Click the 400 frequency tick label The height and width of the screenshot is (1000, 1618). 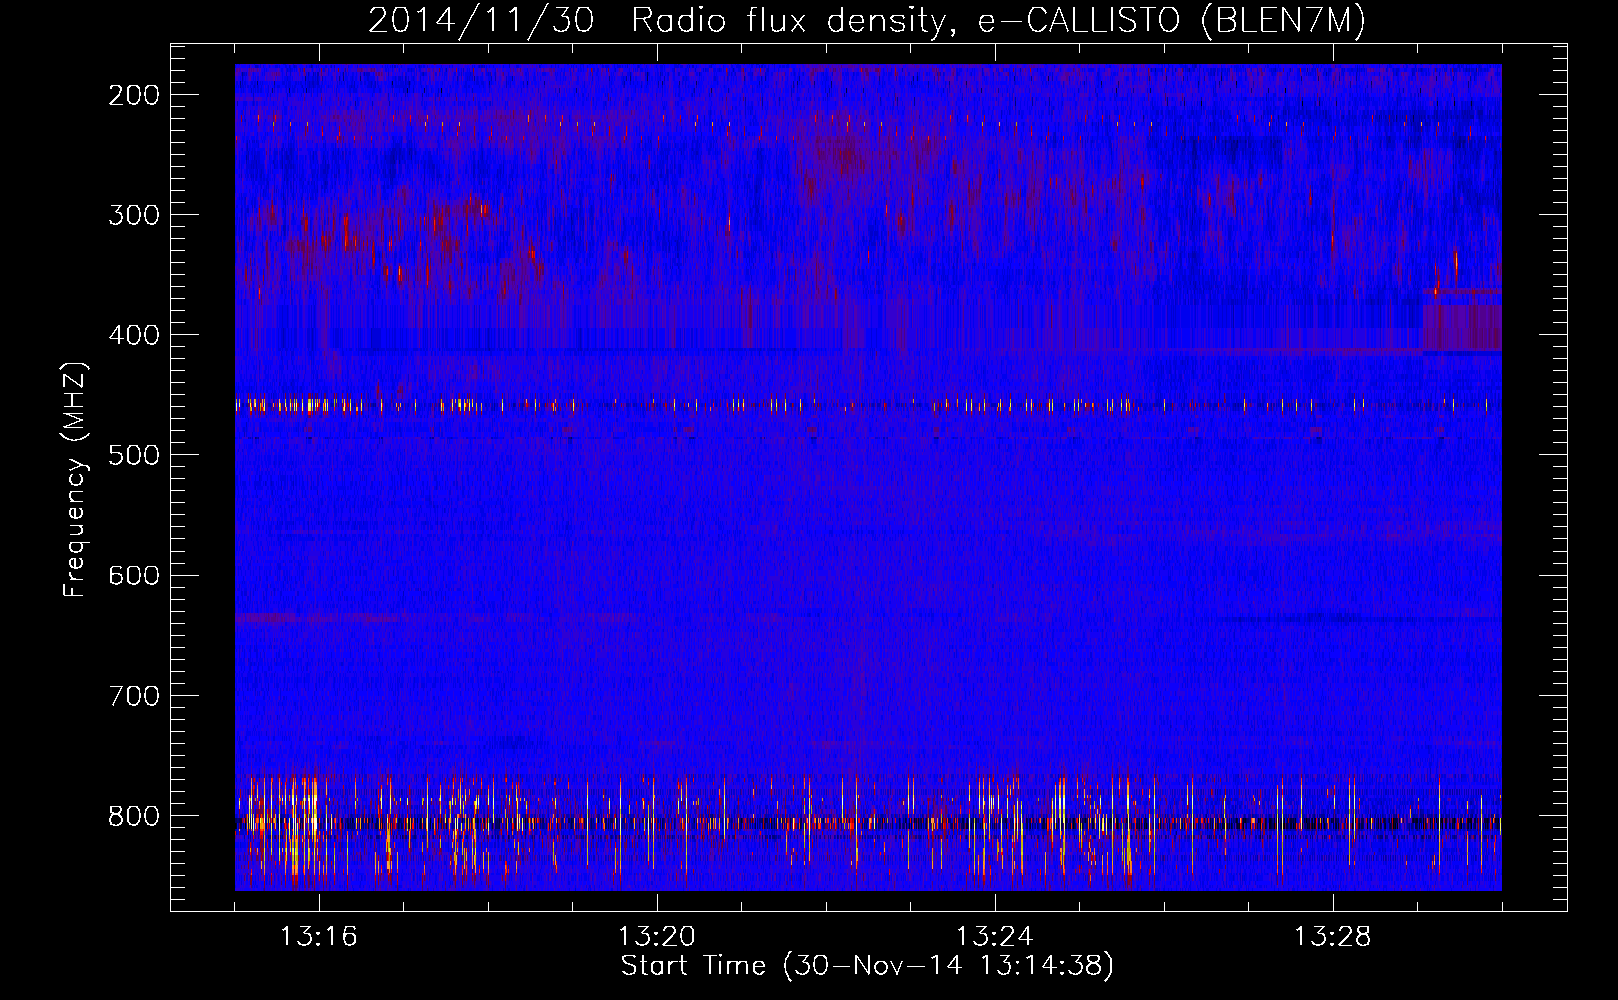133,335
